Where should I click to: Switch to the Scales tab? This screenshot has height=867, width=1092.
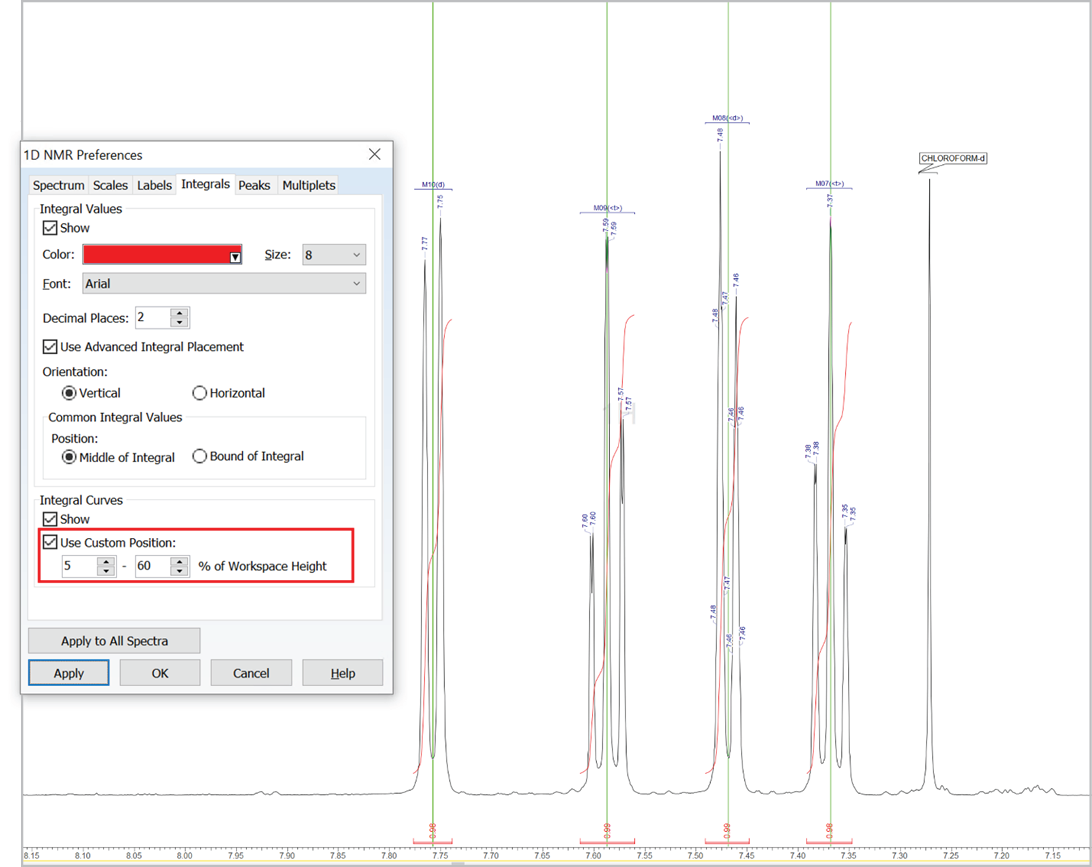tap(110, 185)
